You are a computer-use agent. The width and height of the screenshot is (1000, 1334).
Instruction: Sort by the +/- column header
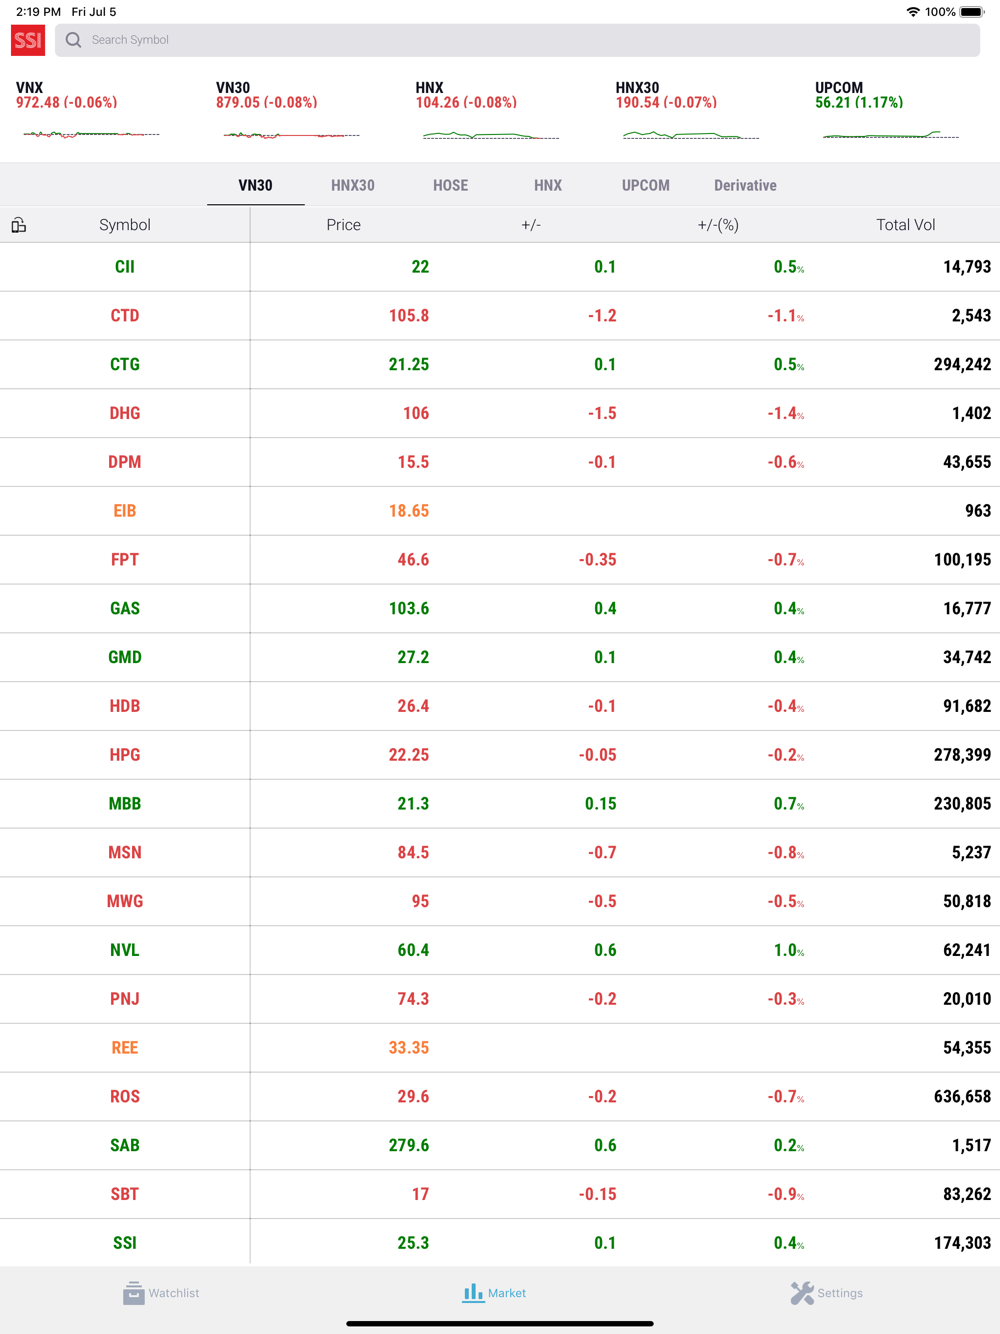(531, 225)
